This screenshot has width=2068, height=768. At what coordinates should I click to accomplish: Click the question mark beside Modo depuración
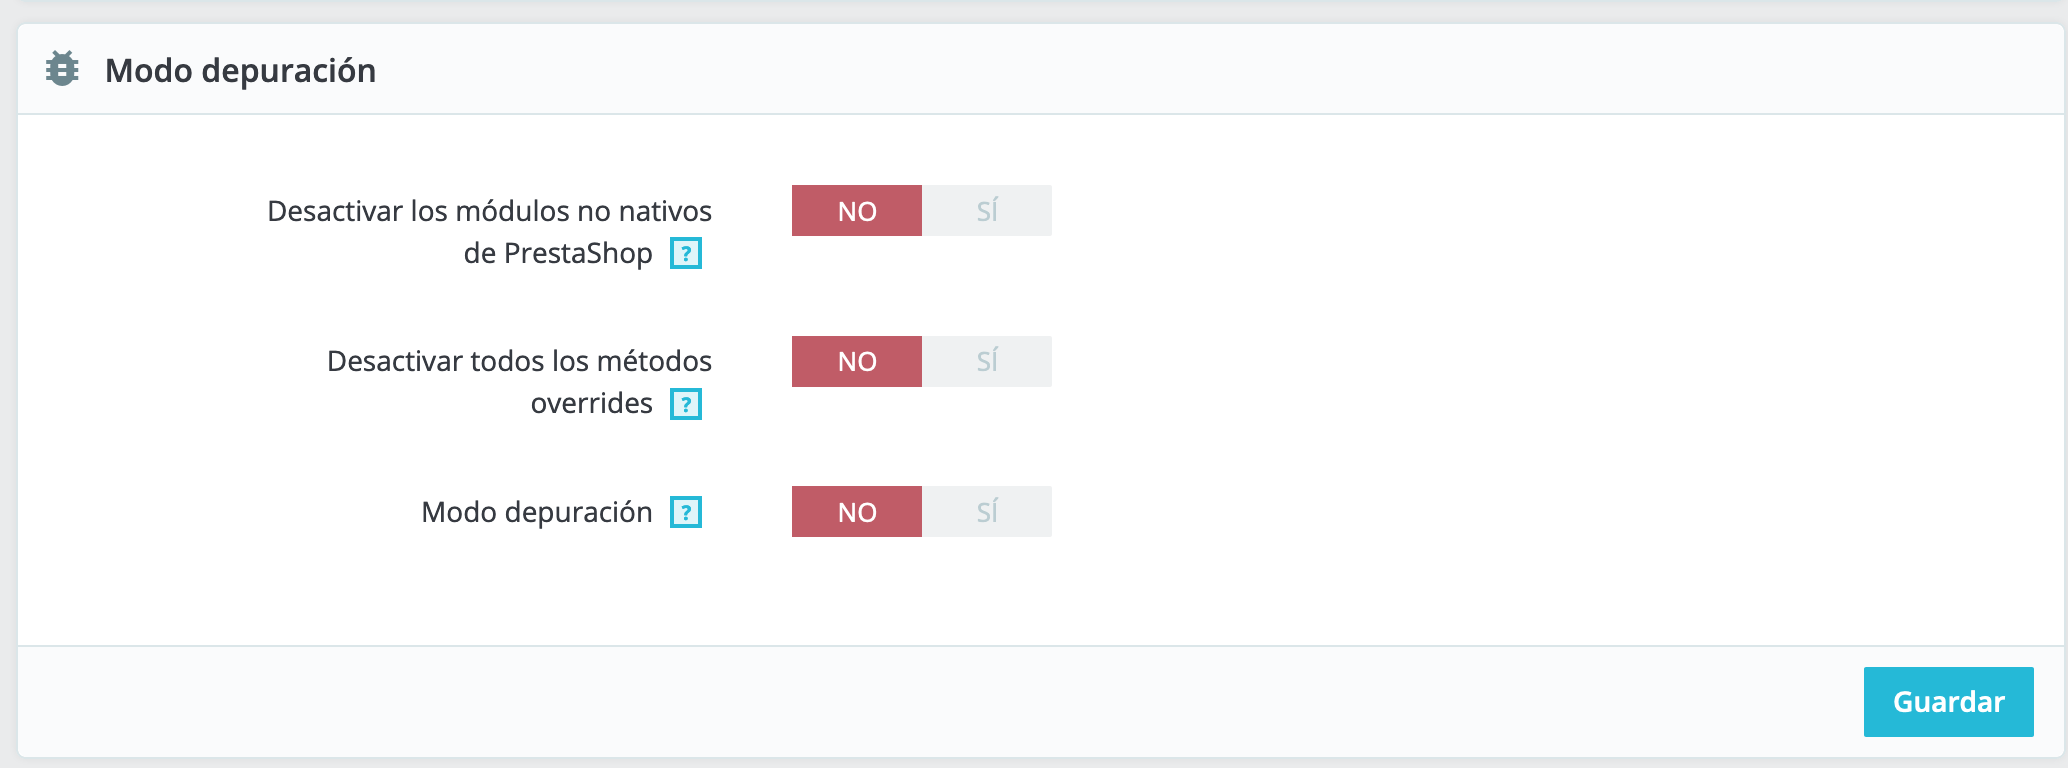686,512
